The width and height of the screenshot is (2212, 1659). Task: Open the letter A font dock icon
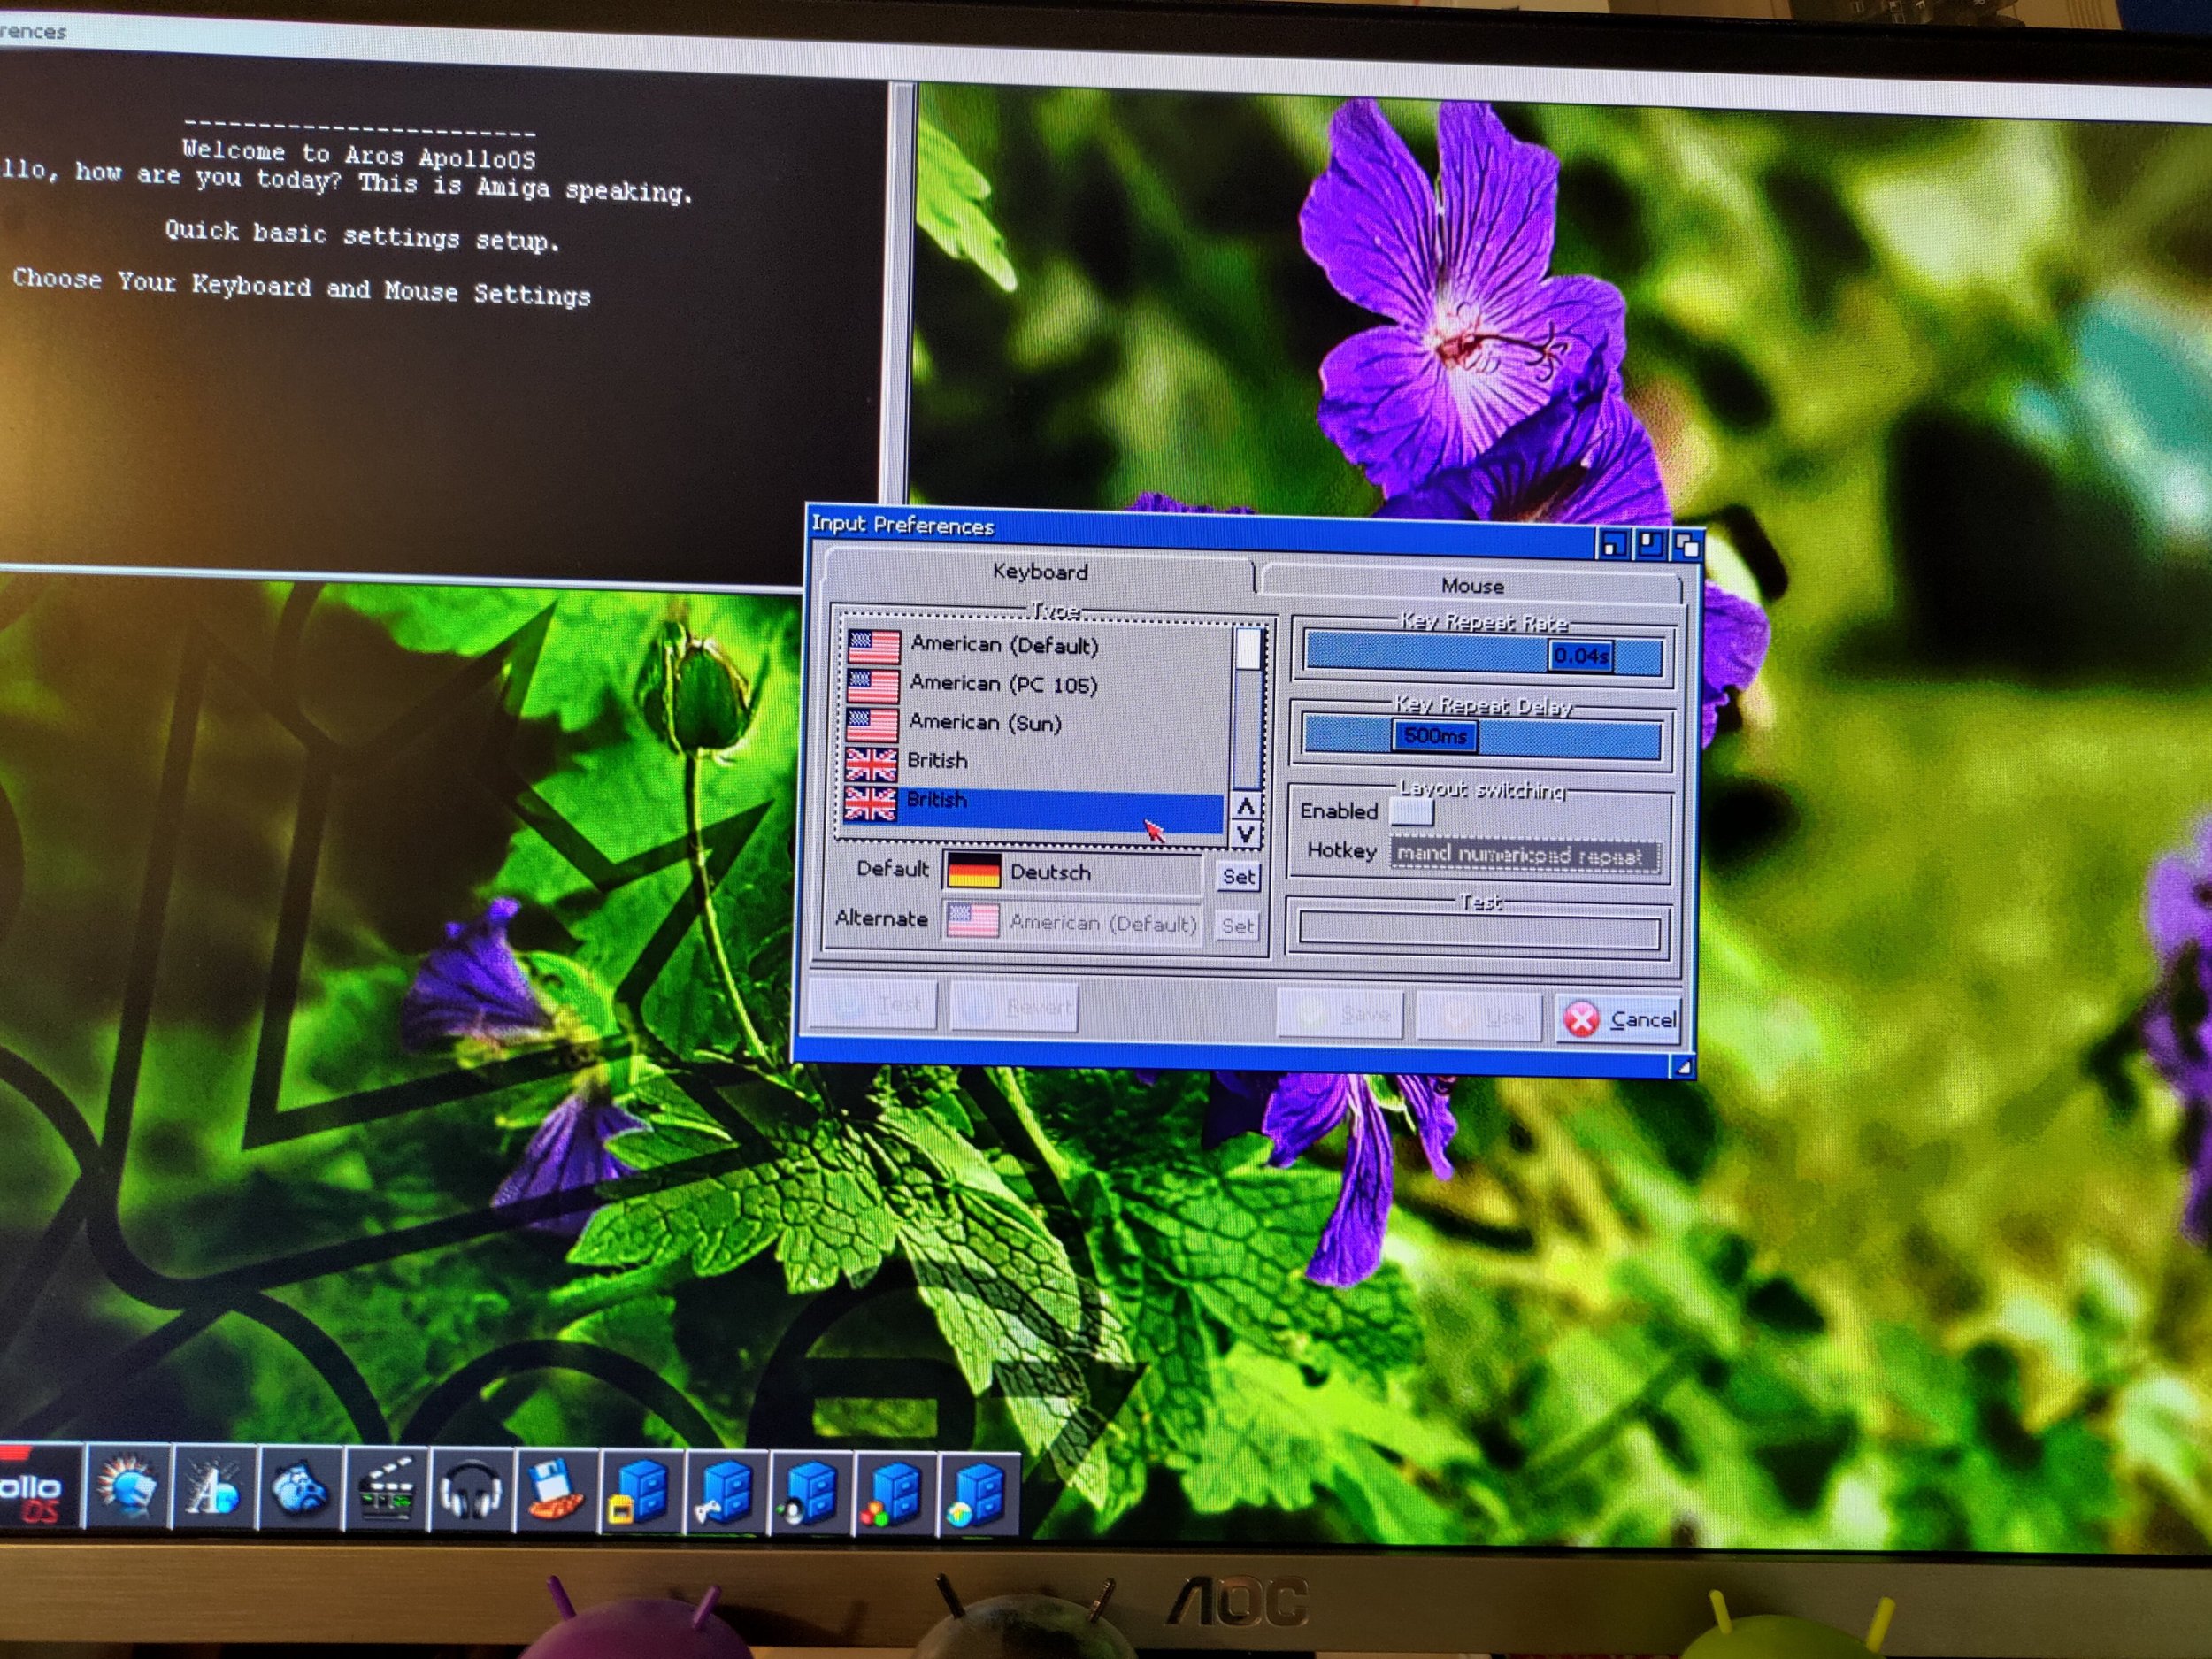click(x=214, y=1491)
